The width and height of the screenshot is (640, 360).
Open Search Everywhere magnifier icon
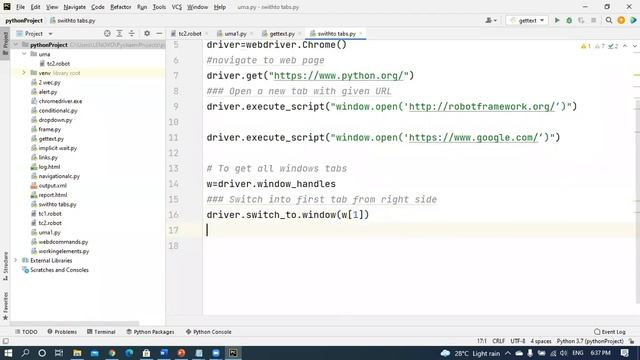point(609,20)
